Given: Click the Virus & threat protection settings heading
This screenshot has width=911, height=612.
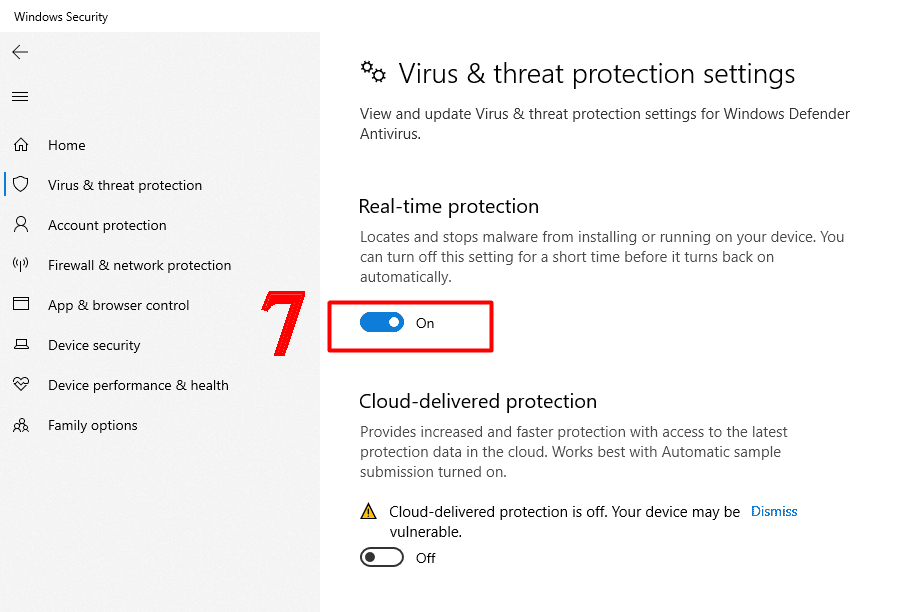Looking at the screenshot, I should click(x=596, y=74).
